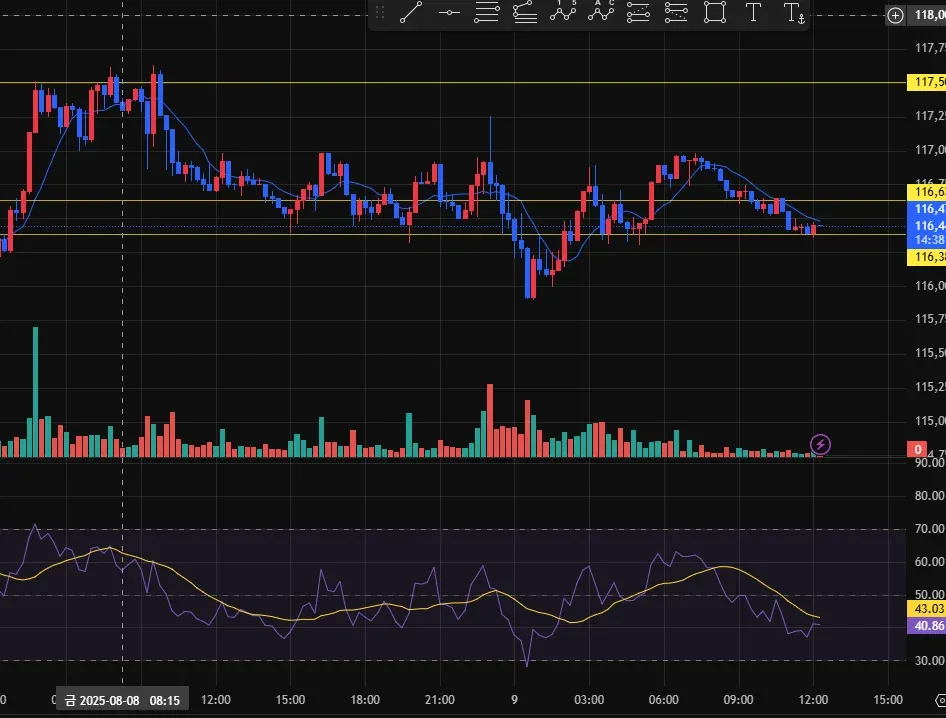Click the 60.00 RSI scale label
Screen dimensions: 946x718
click(x=929, y=562)
